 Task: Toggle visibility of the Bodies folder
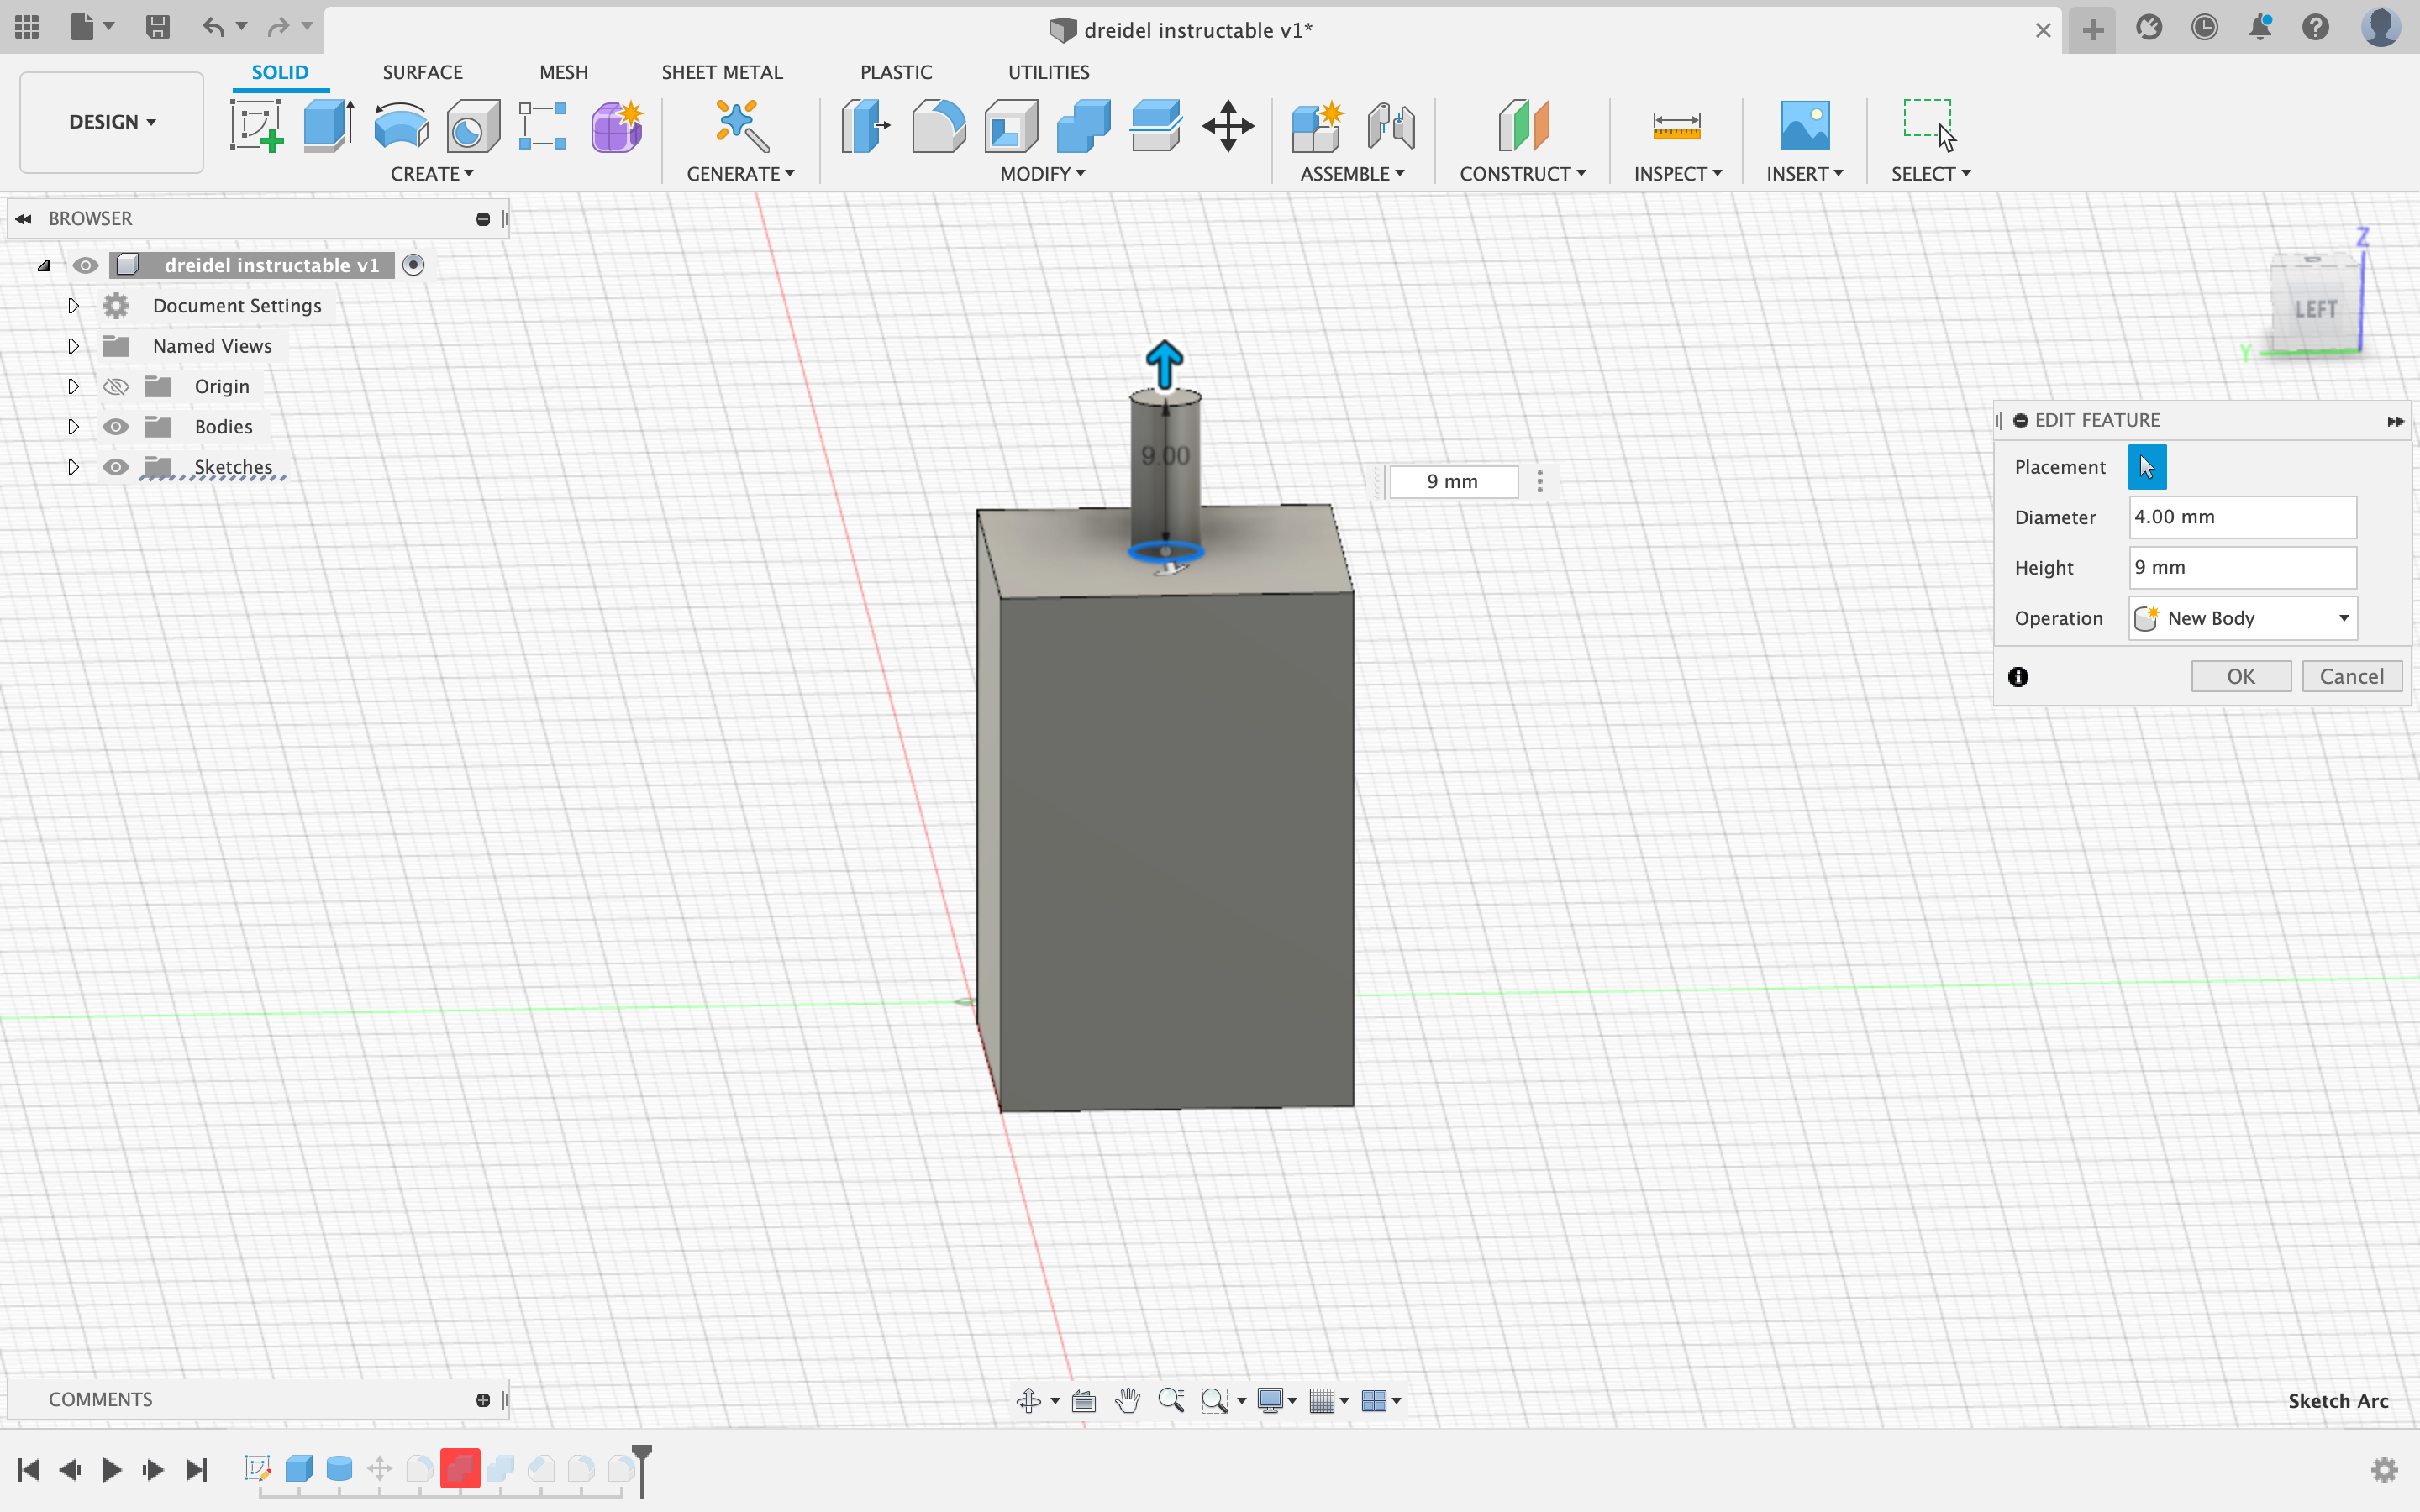116,426
